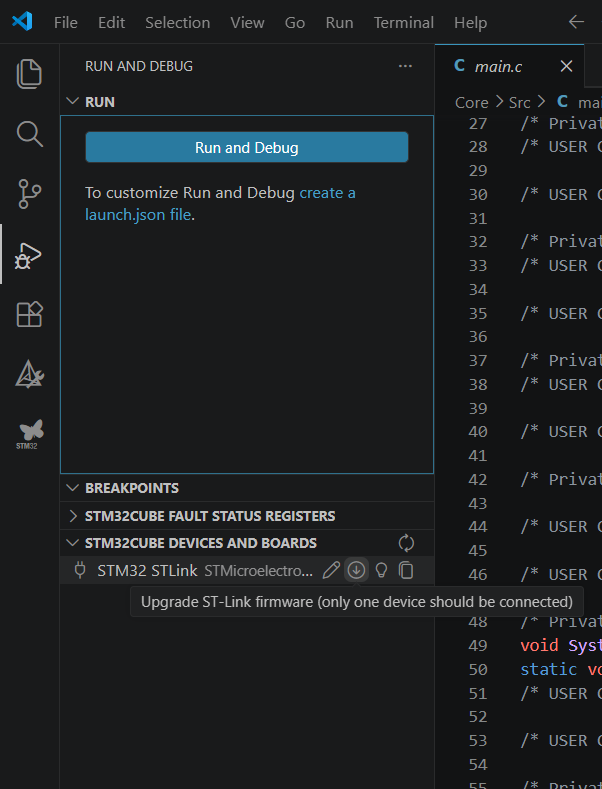This screenshot has height=789, width=602.
Task: Go back using the arrow in title bar
Action: (x=576, y=22)
